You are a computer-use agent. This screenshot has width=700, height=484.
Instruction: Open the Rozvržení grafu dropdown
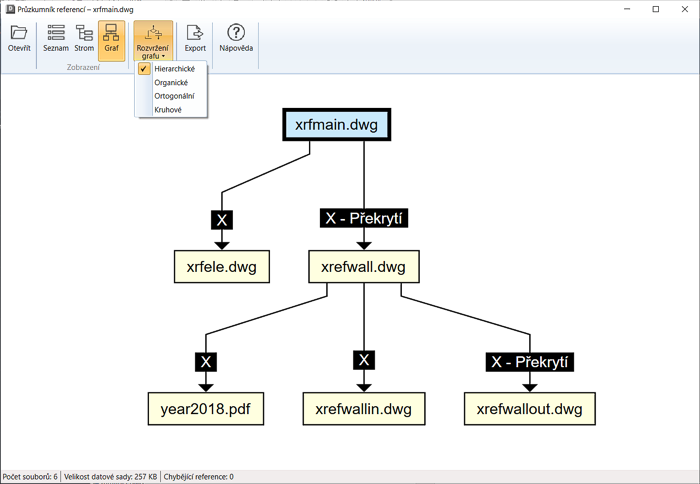(153, 40)
